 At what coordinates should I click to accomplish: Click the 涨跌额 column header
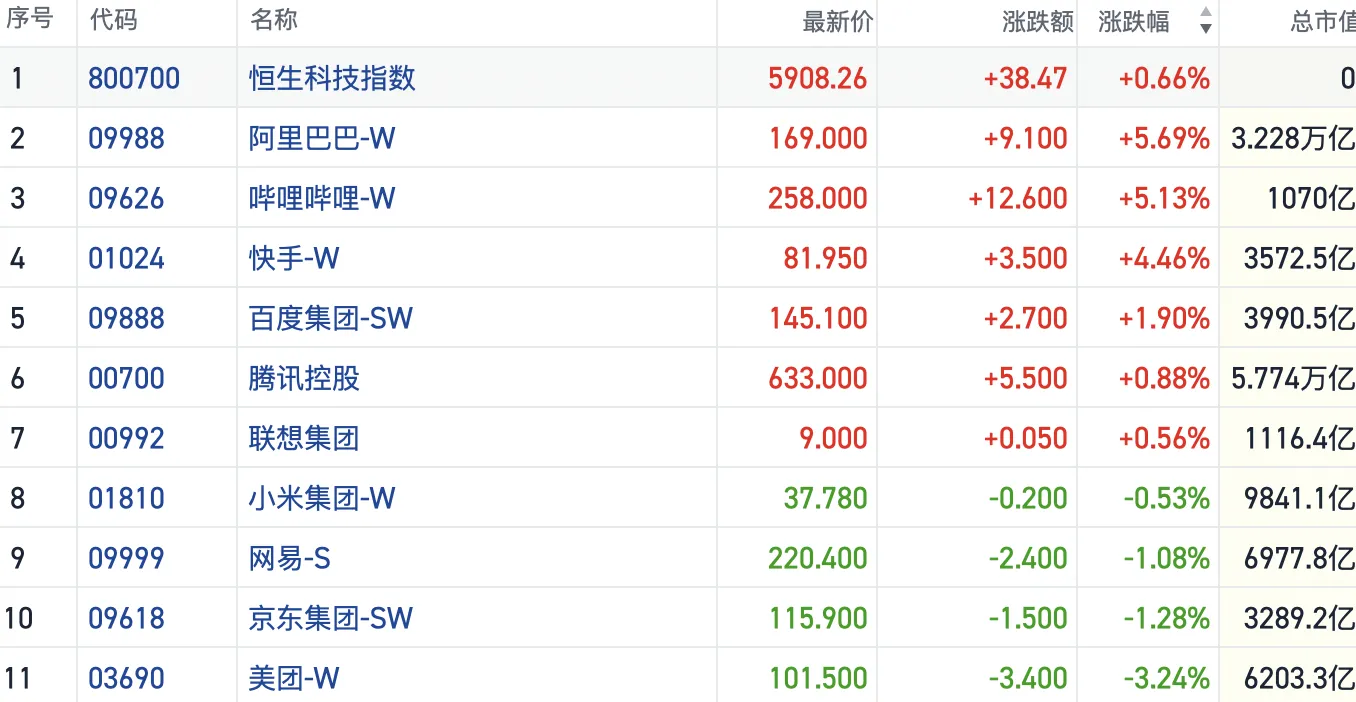click(1037, 22)
